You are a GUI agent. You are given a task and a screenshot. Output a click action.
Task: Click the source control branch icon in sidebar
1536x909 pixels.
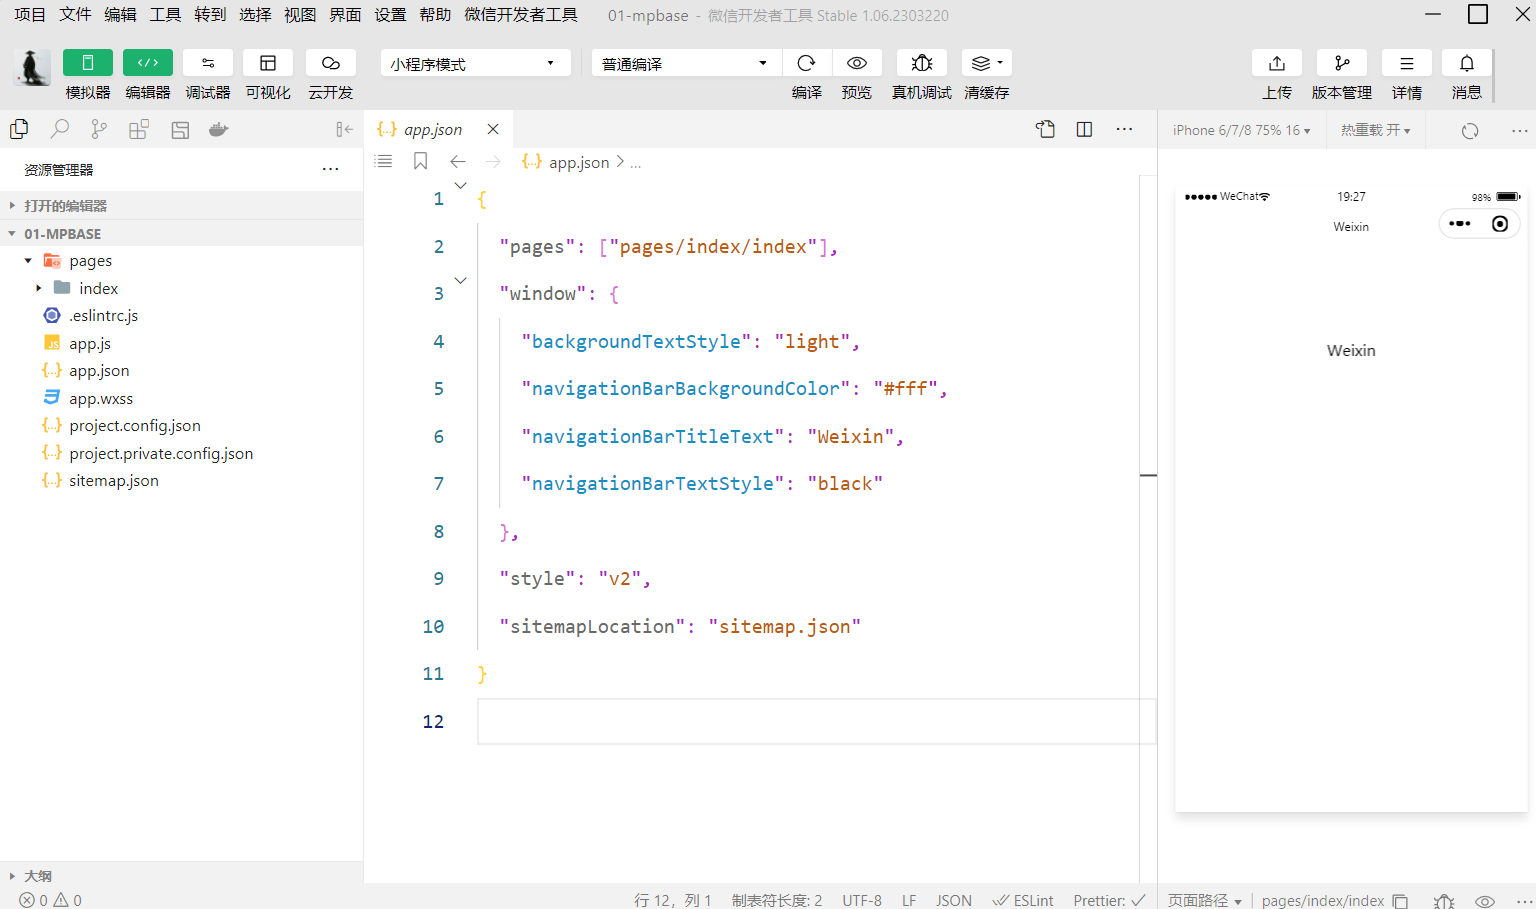coord(99,129)
